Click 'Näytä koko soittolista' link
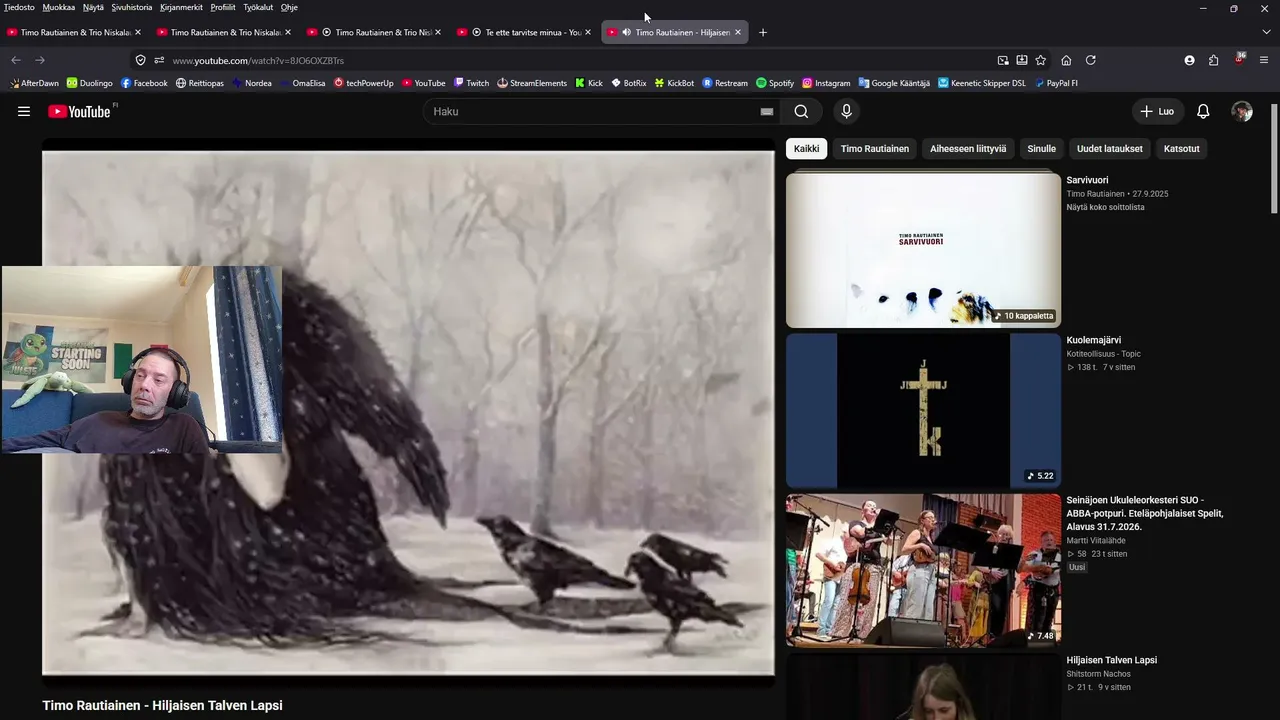The width and height of the screenshot is (1280, 720). click(x=1105, y=207)
